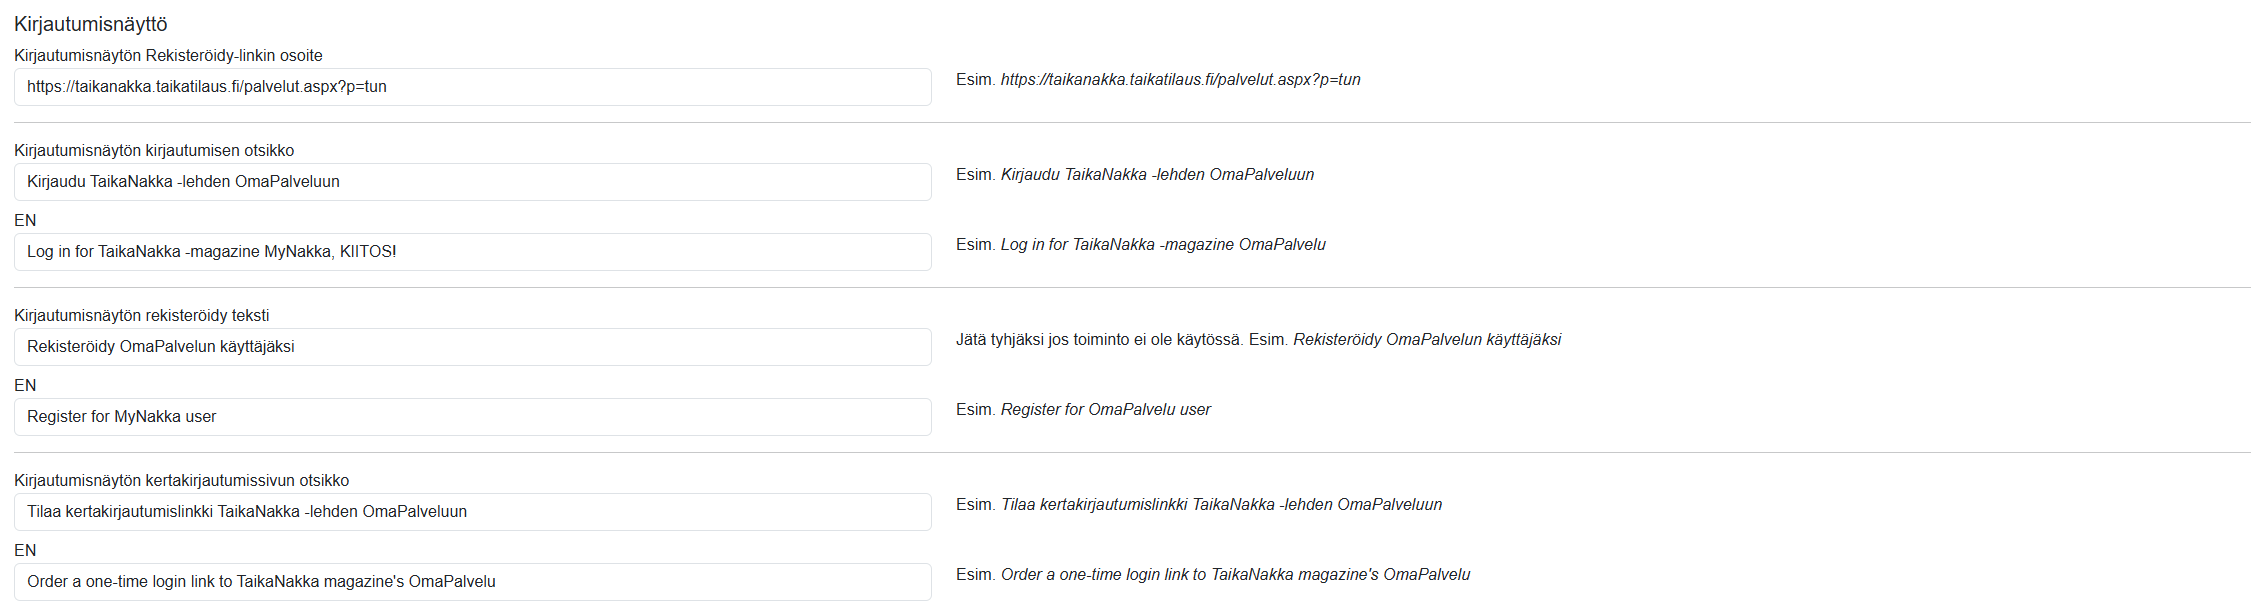Click the EN label above 'Register for MyNakka user'
Screen dimensions: 2265x609
tap(25, 386)
